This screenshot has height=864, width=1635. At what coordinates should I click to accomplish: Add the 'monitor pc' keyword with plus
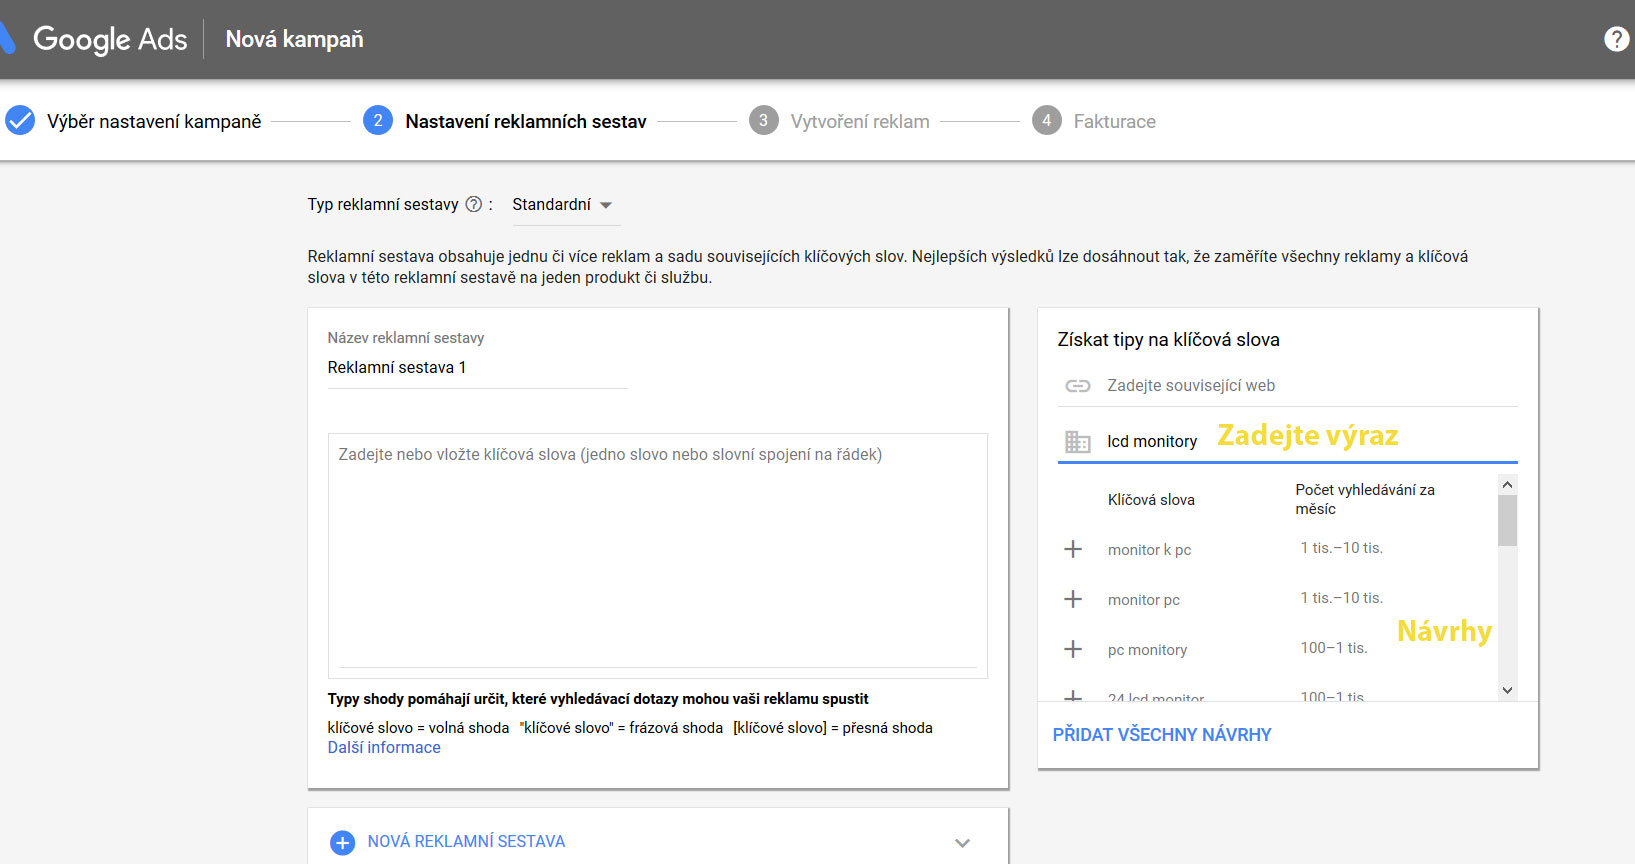1073,599
